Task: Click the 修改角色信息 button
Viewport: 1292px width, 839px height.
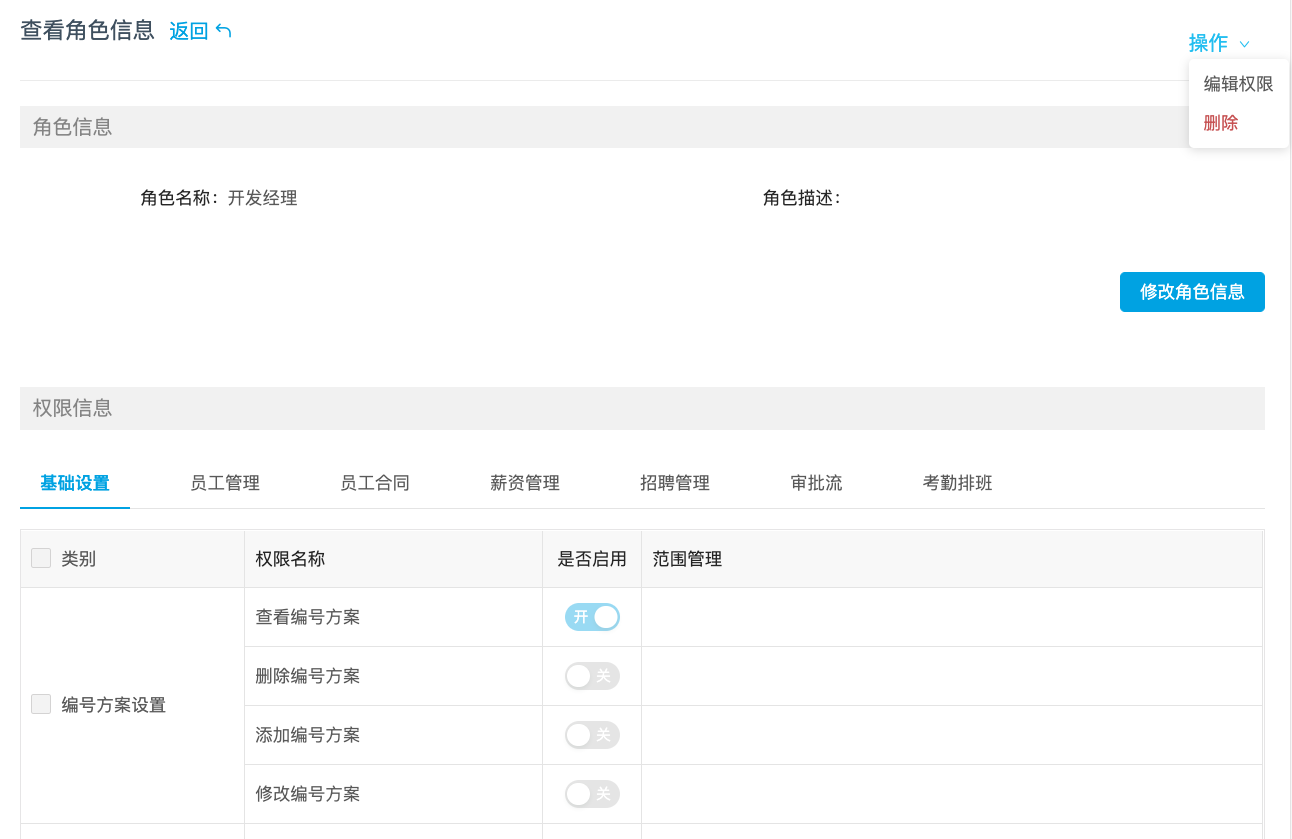Action: tap(1192, 292)
